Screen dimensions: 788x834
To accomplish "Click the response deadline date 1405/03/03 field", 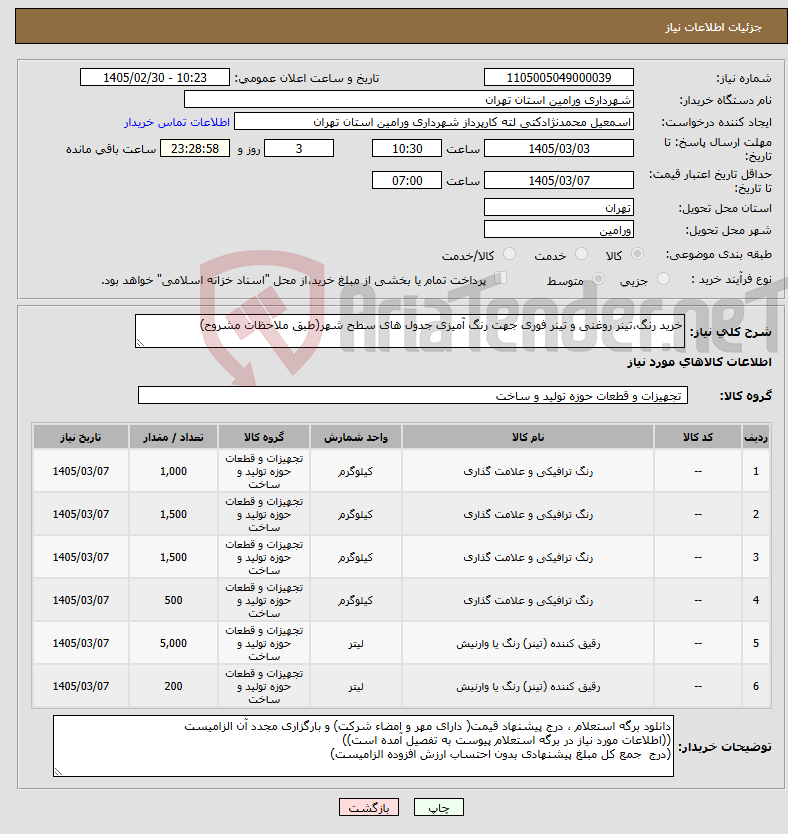I will [559, 148].
